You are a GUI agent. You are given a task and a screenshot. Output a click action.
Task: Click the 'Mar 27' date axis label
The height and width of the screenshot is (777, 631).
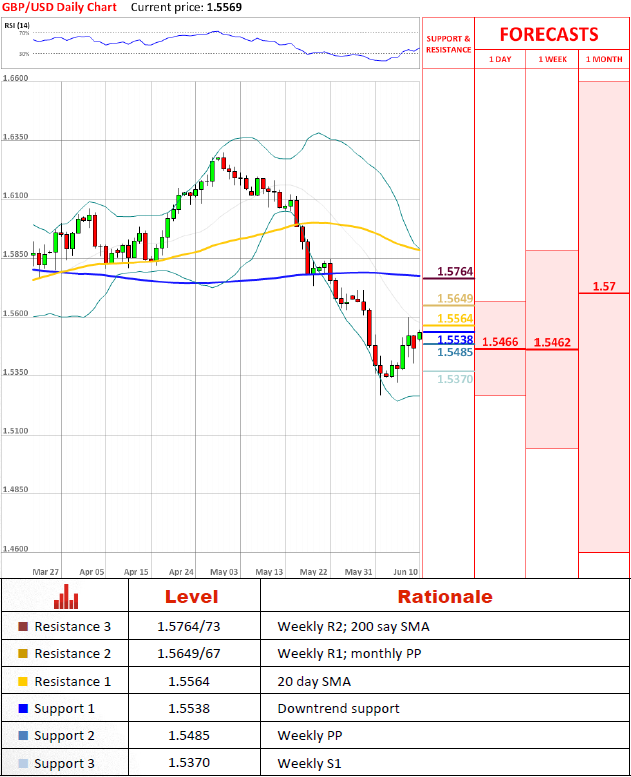pyautogui.click(x=46, y=571)
